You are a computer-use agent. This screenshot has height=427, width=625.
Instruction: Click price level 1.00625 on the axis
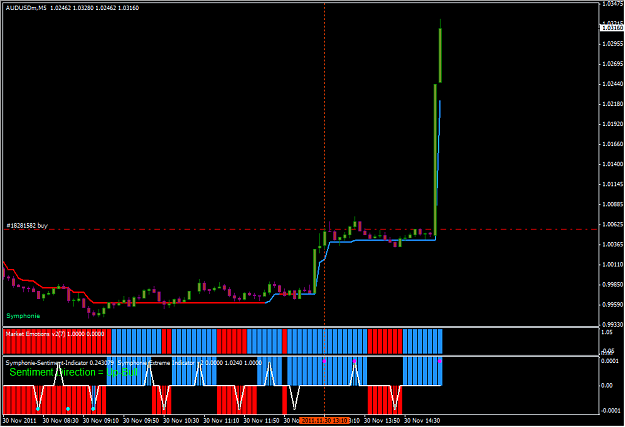[x=613, y=224]
